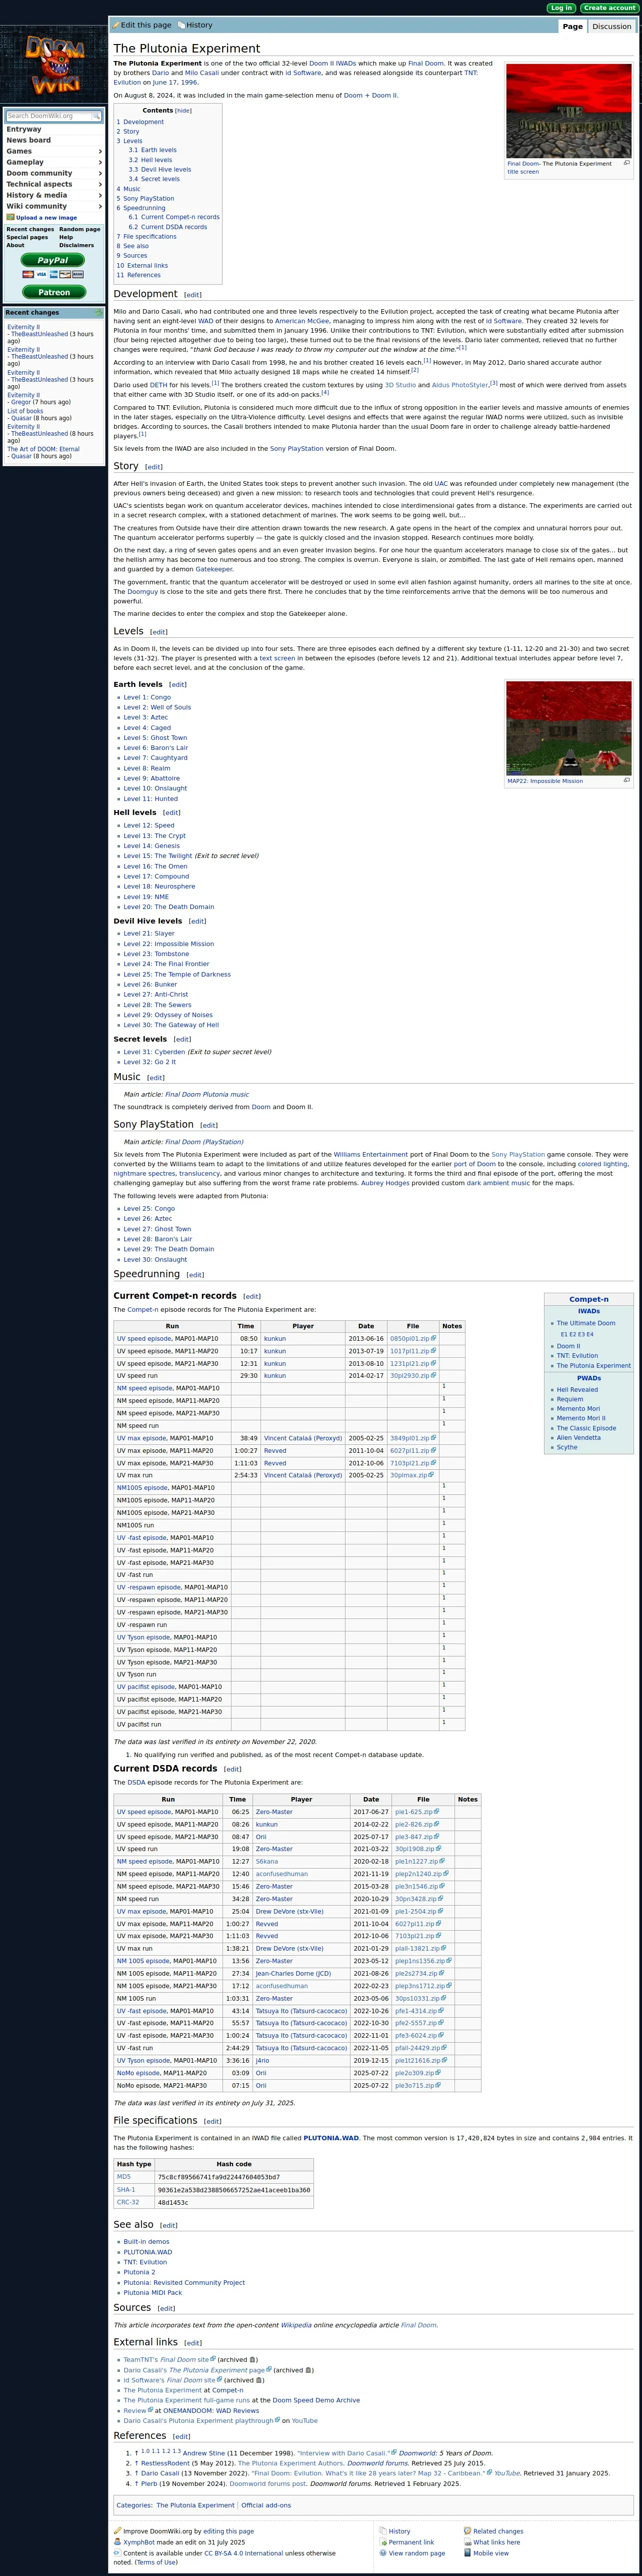Click the History page icon at top
The height and width of the screenshot is (2576, 642).
(x=180, y=25)
